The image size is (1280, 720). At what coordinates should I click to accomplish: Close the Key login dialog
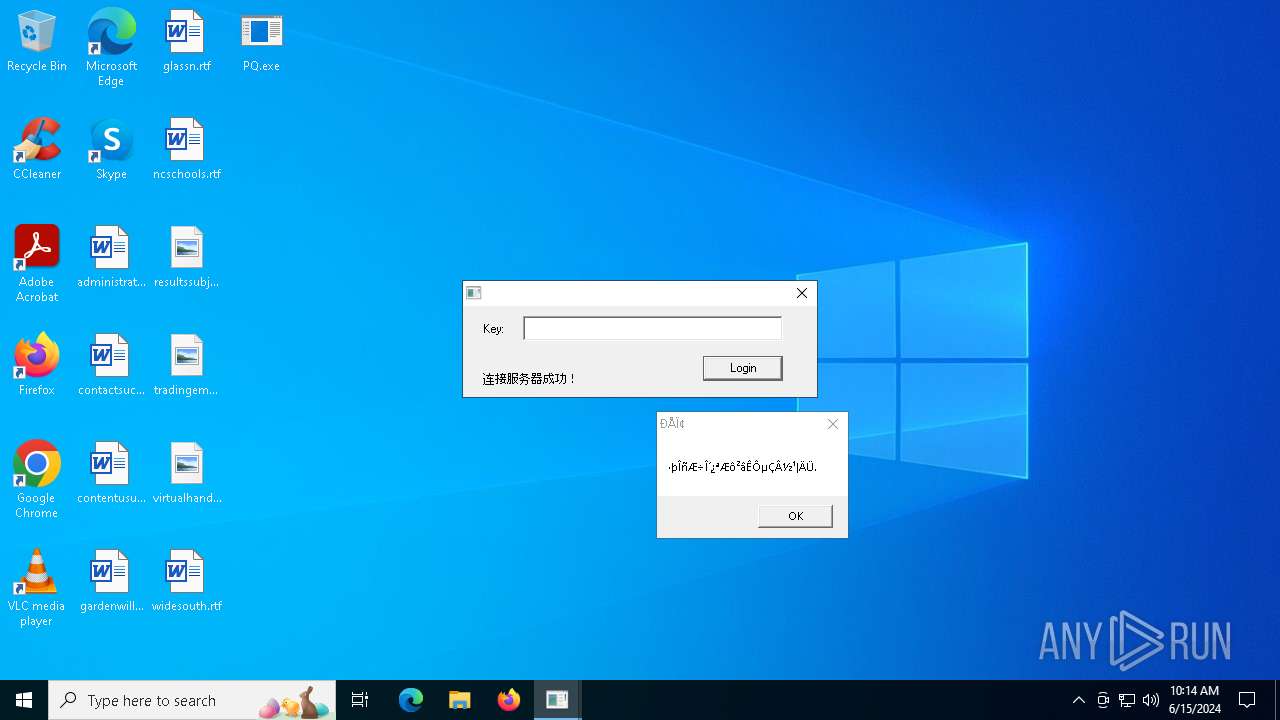[802, 293]
